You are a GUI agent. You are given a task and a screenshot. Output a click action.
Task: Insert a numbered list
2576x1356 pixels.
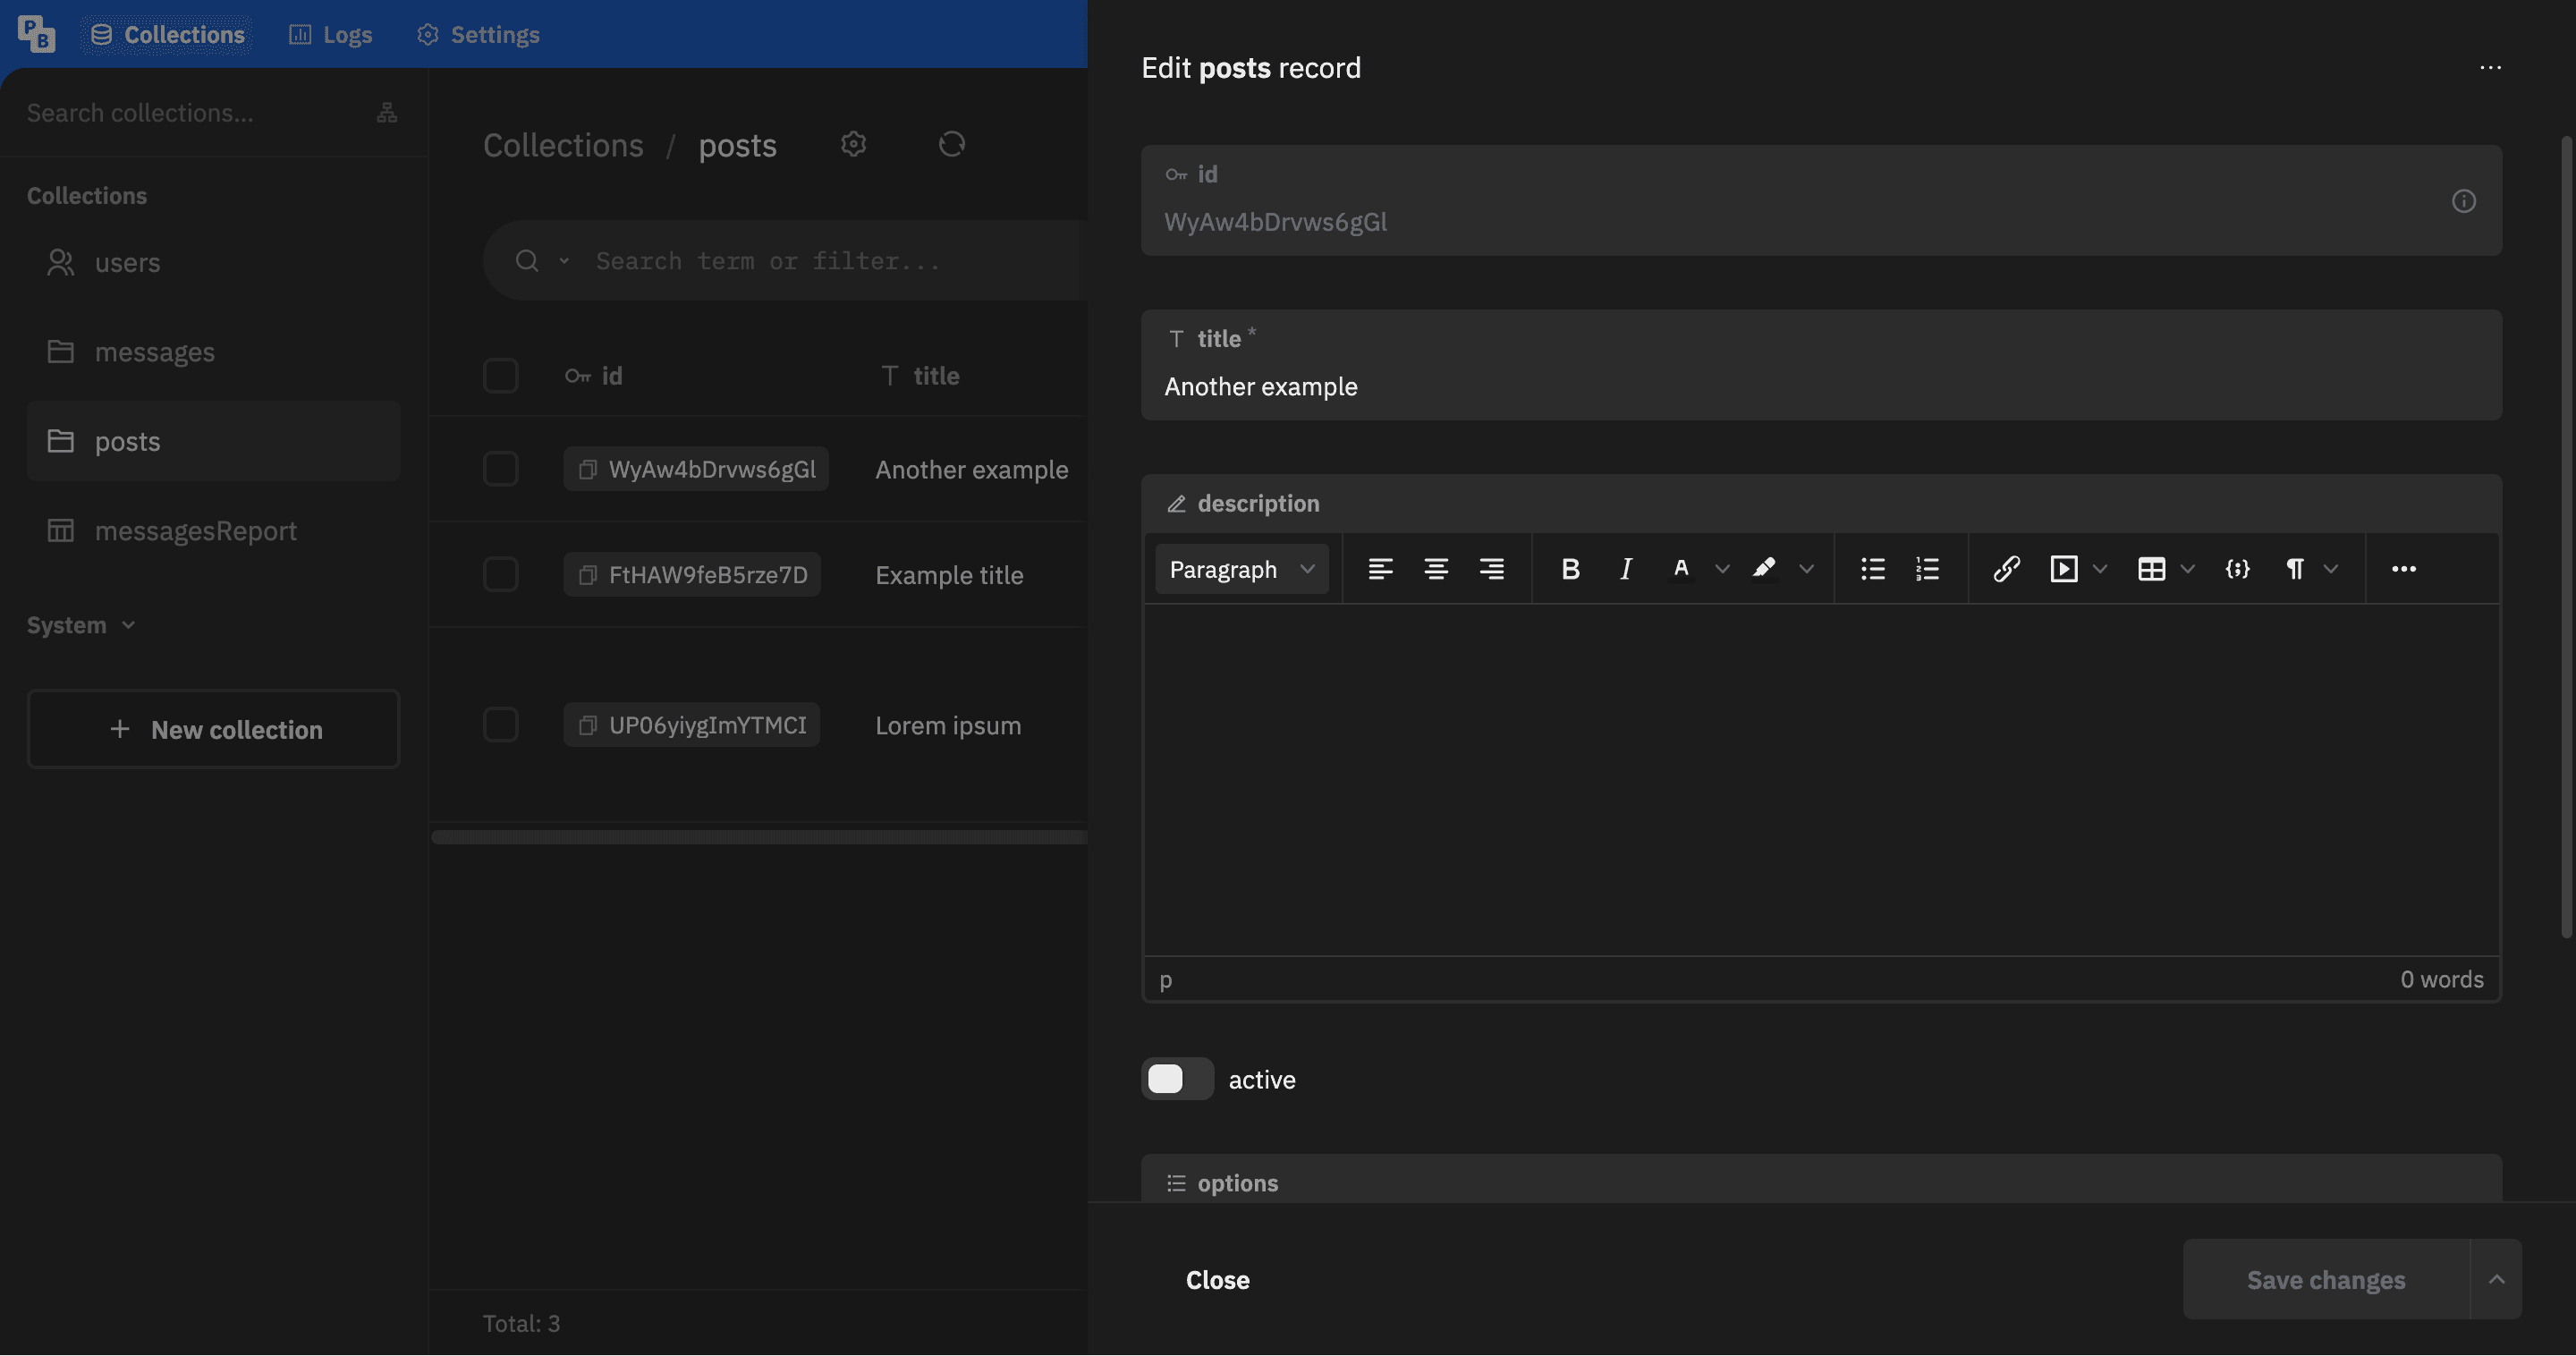point(1927,569)
